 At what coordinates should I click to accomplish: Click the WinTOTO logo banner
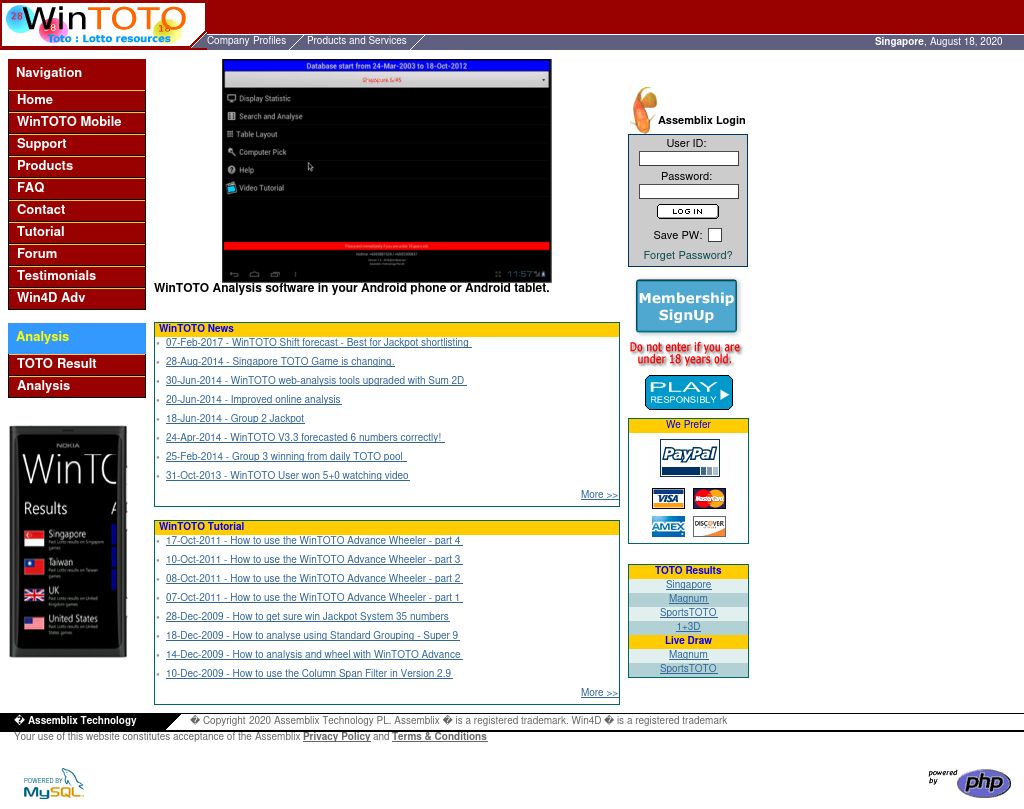click(103, 24)
